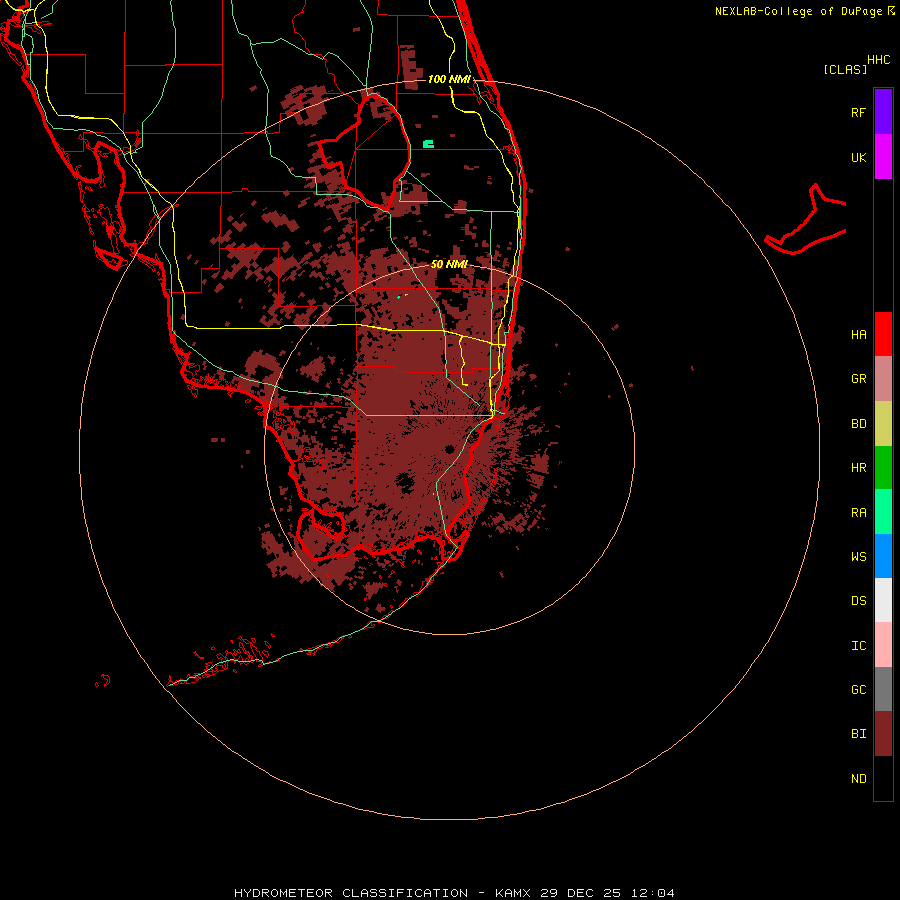
Task: Click the HA label in the legend
Action: coord(858,334)
